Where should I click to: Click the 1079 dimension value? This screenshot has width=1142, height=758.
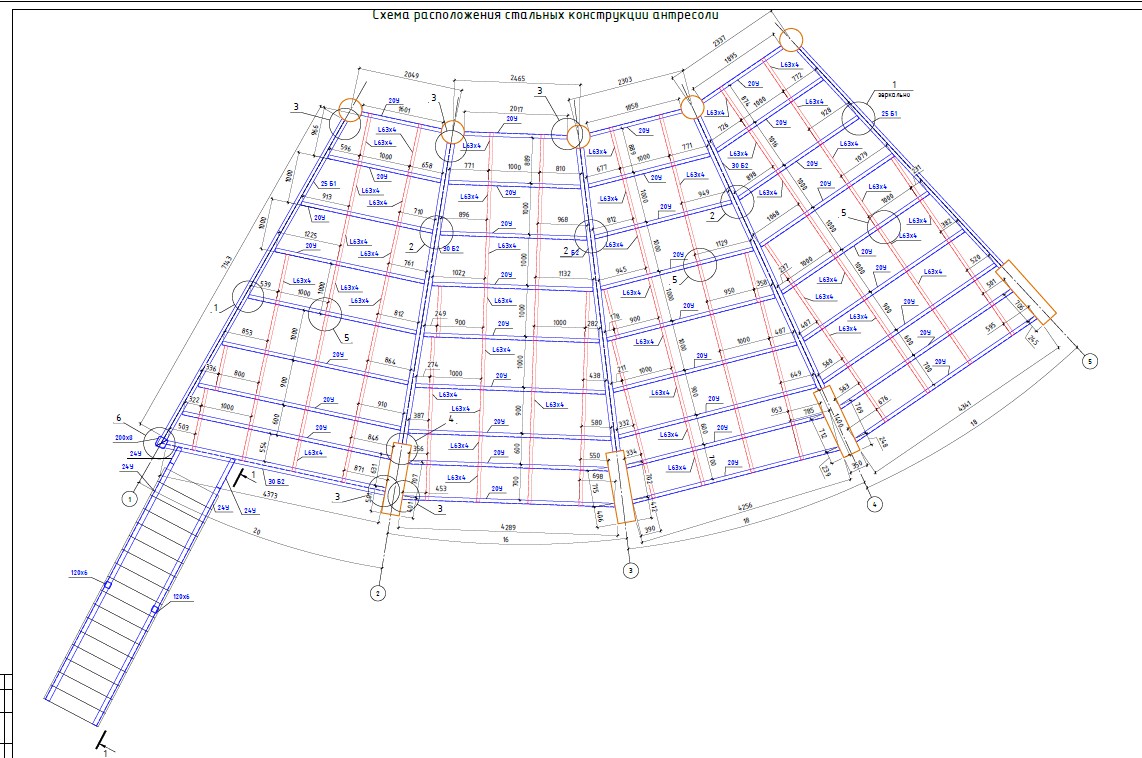tap(860, 156)
